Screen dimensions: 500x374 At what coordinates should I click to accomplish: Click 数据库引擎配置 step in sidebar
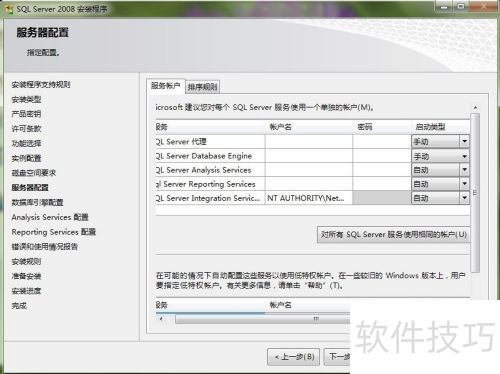coord(37,202)
